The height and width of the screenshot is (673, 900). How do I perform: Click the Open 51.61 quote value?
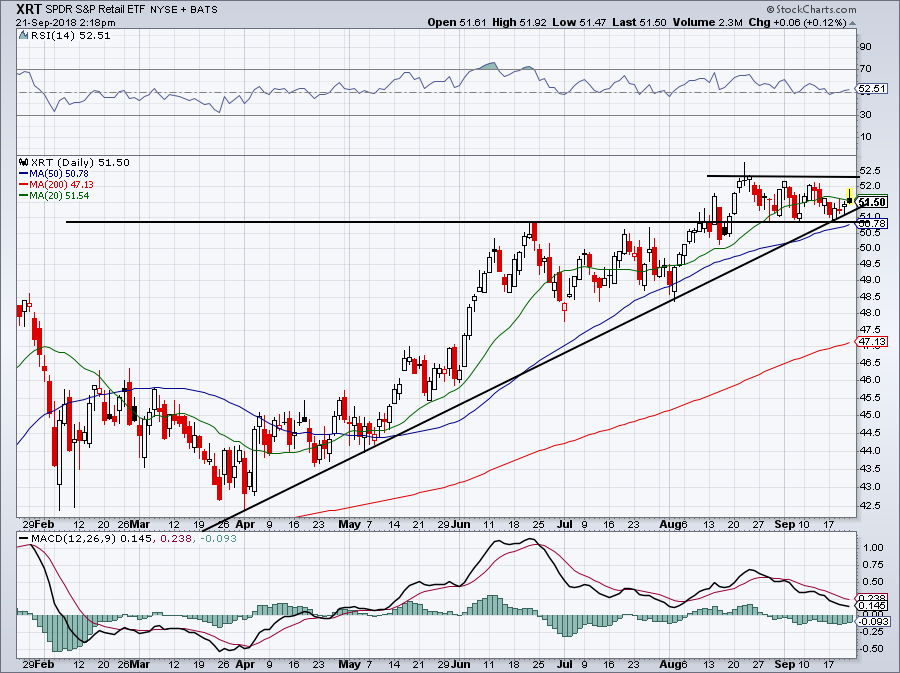tap(457, 22)
